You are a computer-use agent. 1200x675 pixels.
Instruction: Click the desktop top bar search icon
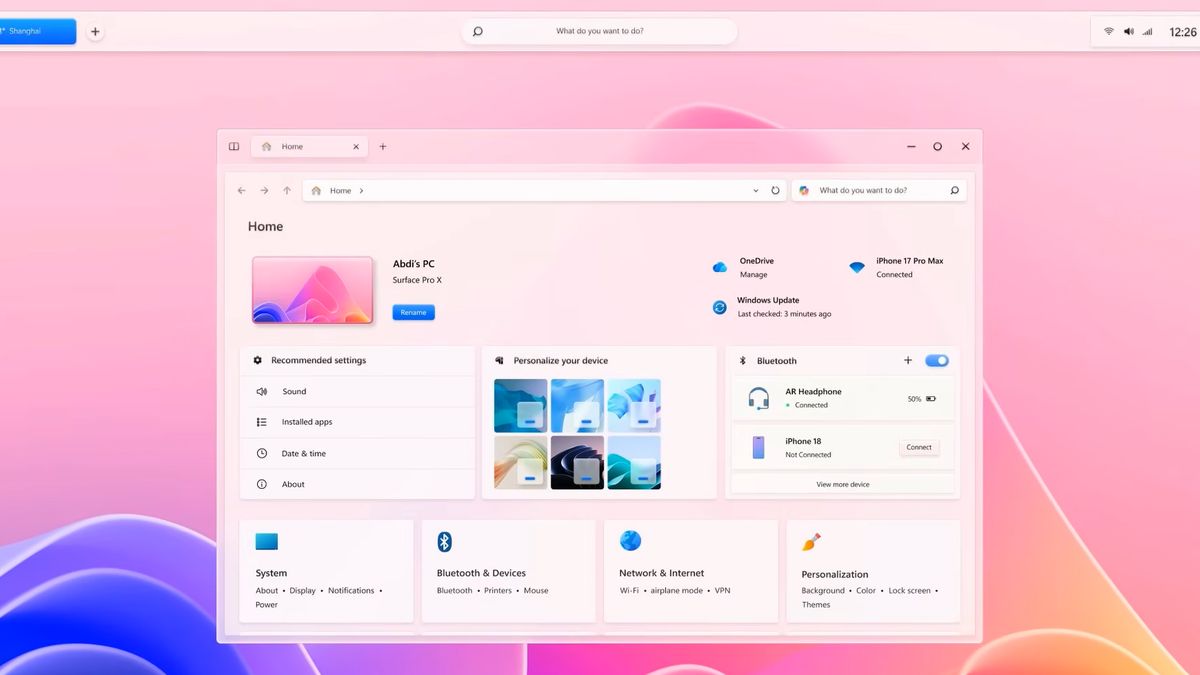478,31
